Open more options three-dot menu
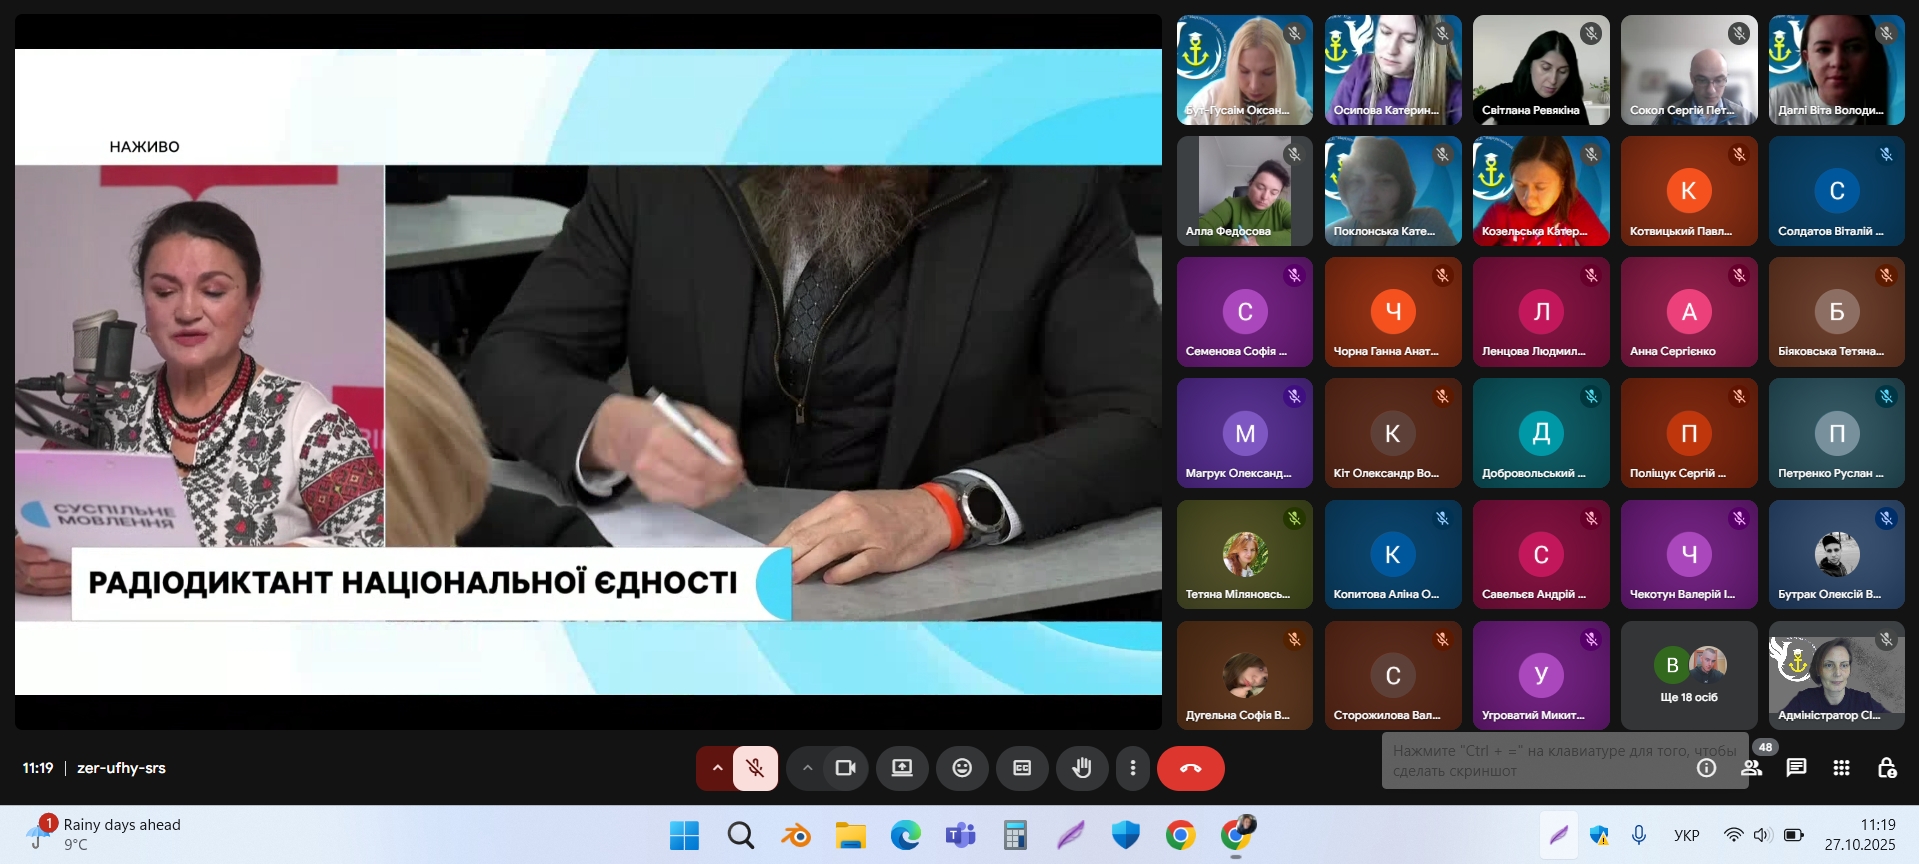This screenshot has width=1919, height=864. [1132, 768]
